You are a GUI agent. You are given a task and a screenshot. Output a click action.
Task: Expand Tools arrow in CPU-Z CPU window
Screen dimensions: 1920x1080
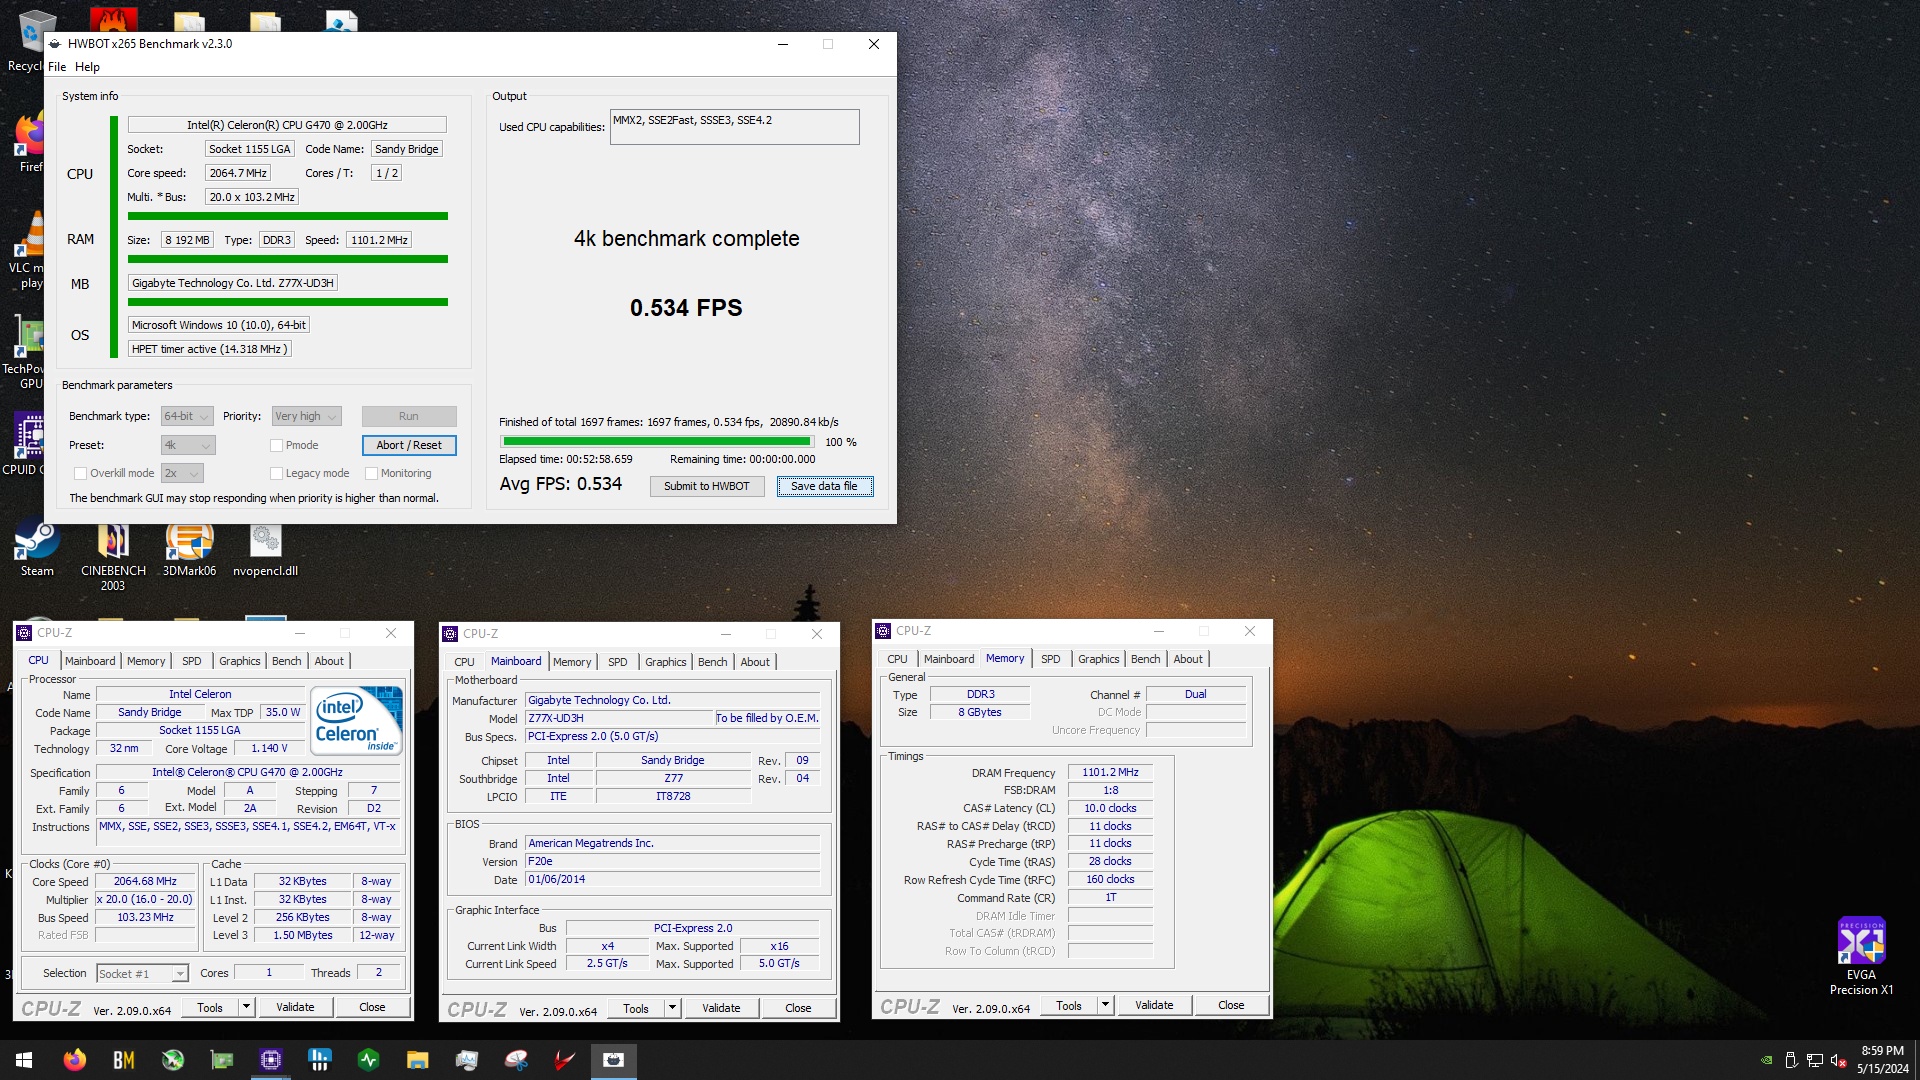(246, 1008)
